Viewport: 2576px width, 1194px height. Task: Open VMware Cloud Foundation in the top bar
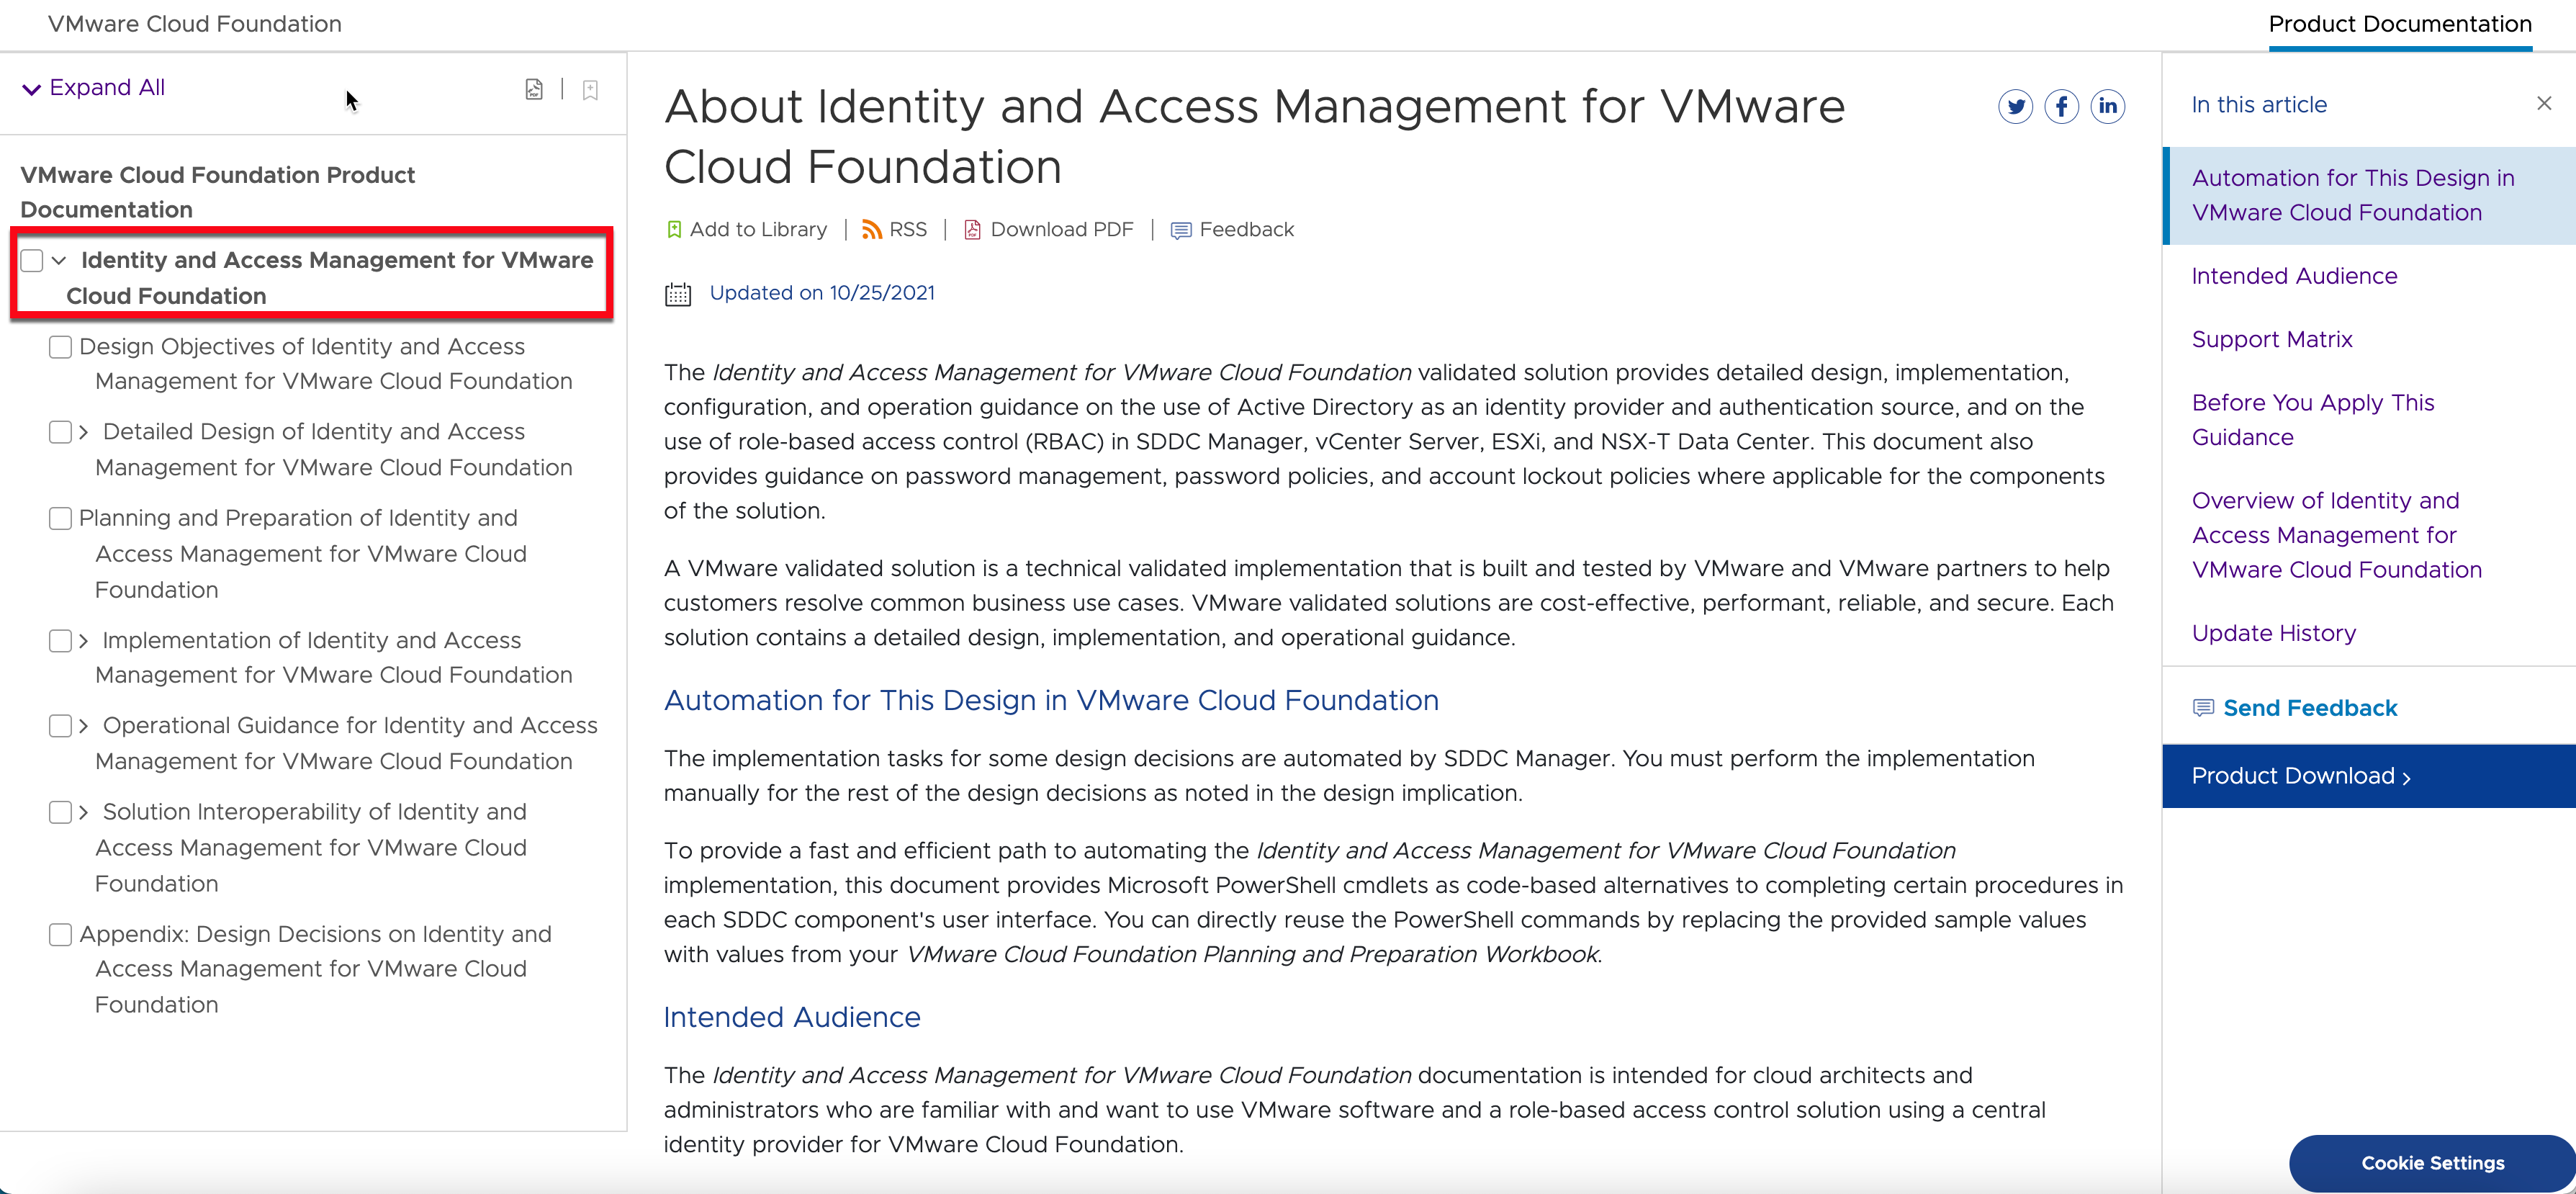click(x=193, y=24)
